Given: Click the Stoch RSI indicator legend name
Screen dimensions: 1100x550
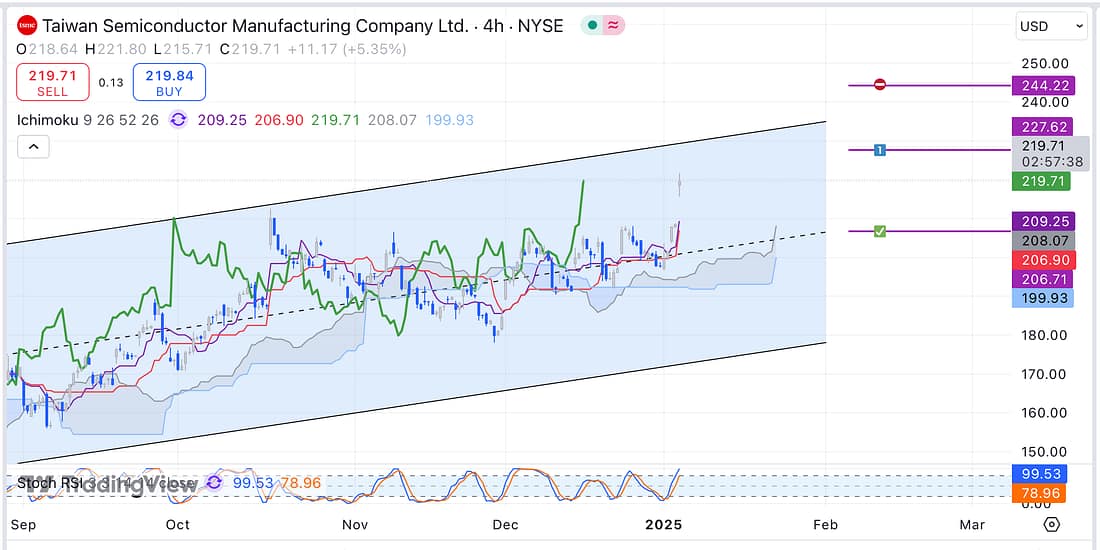Looking at the screenshot, I should (48, 484).
